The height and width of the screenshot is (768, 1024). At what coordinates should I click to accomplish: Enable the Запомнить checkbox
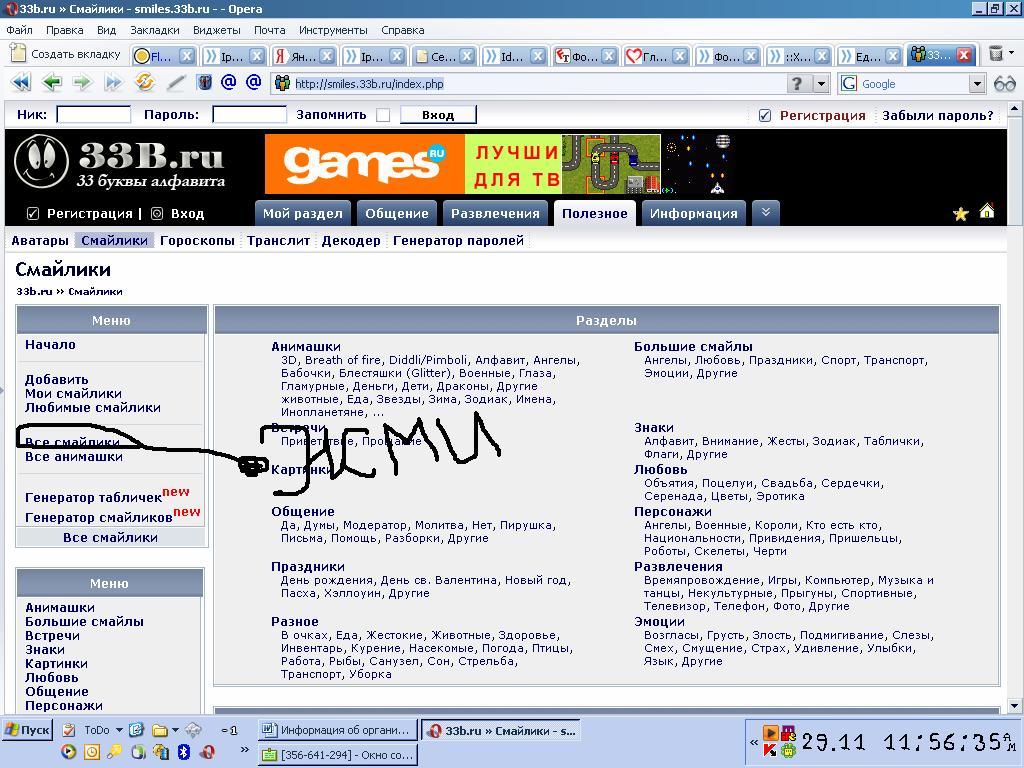click(383, 115)
